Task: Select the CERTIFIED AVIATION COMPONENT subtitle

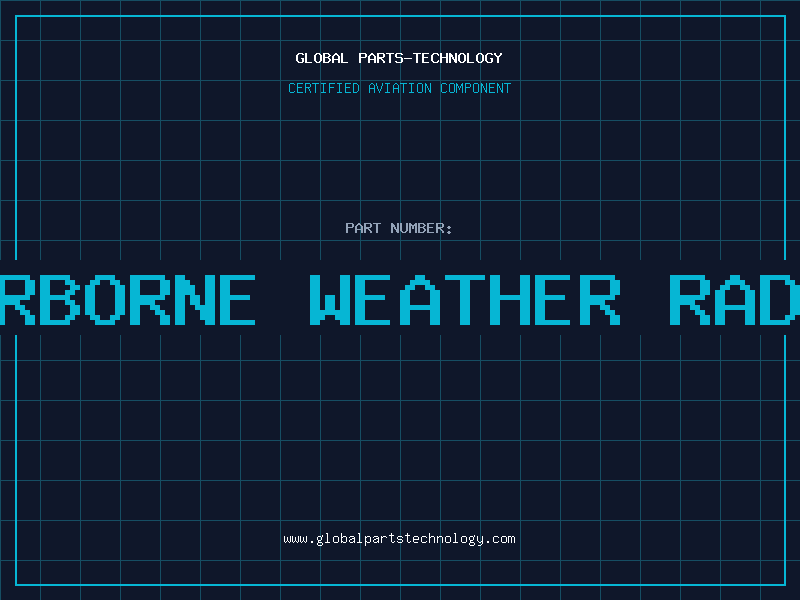Action: click(x=399, y=88)
